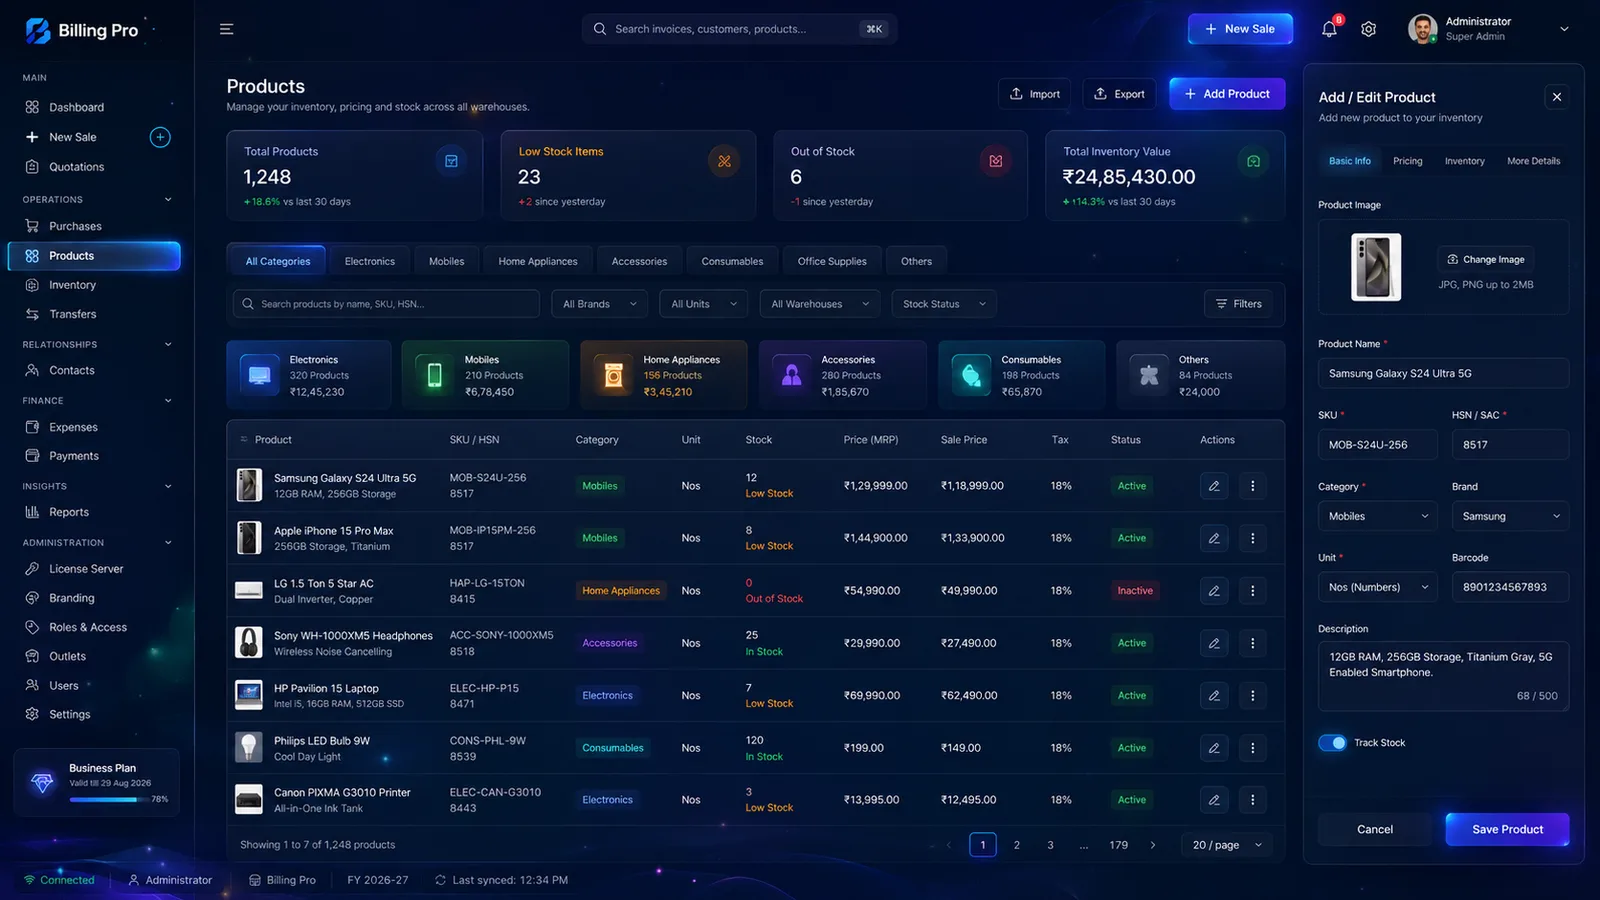This screenshot has width=1600, height=900.
Task: Close the Add / Edit Product panel
Action: tap(1556, 97)
